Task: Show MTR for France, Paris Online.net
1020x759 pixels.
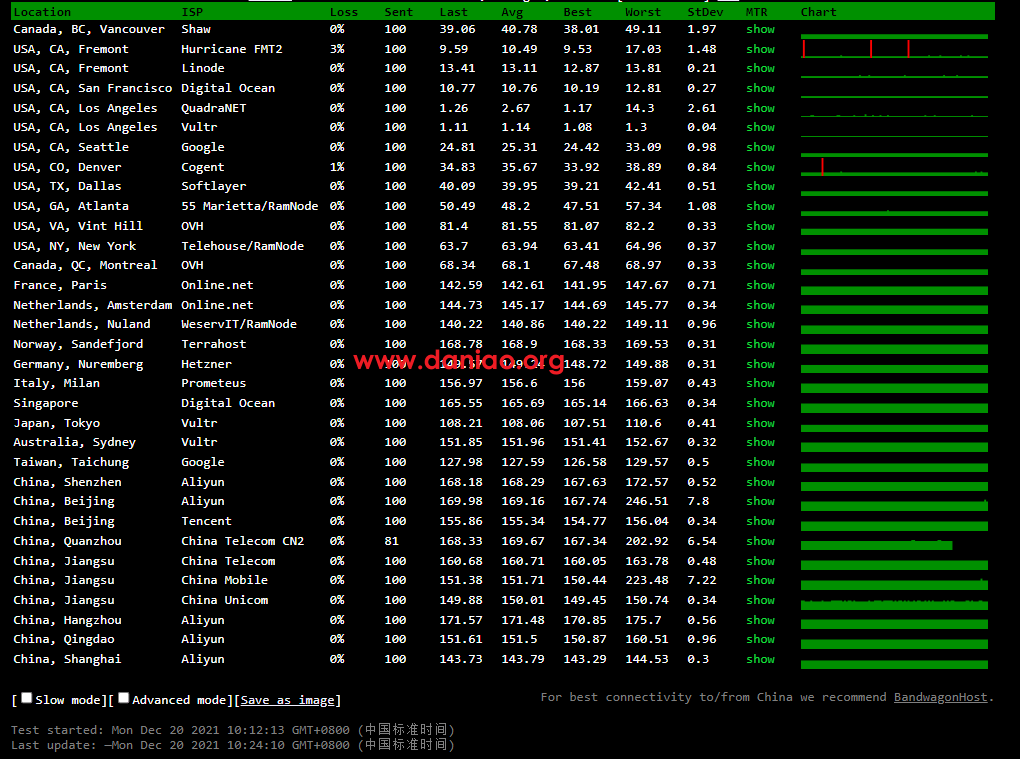Action: [760, 286]
